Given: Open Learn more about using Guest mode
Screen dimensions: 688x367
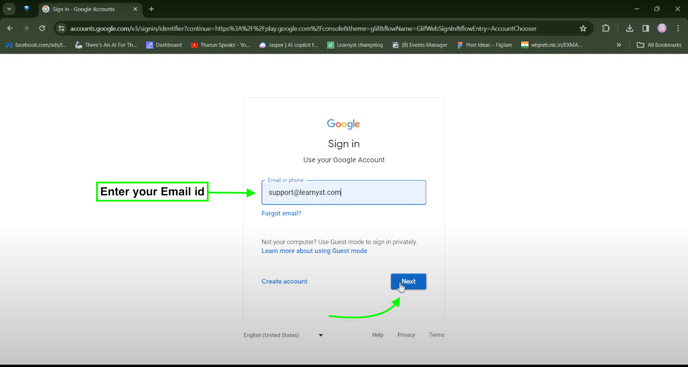Looking at the screenshot, I should pos(314,251).
